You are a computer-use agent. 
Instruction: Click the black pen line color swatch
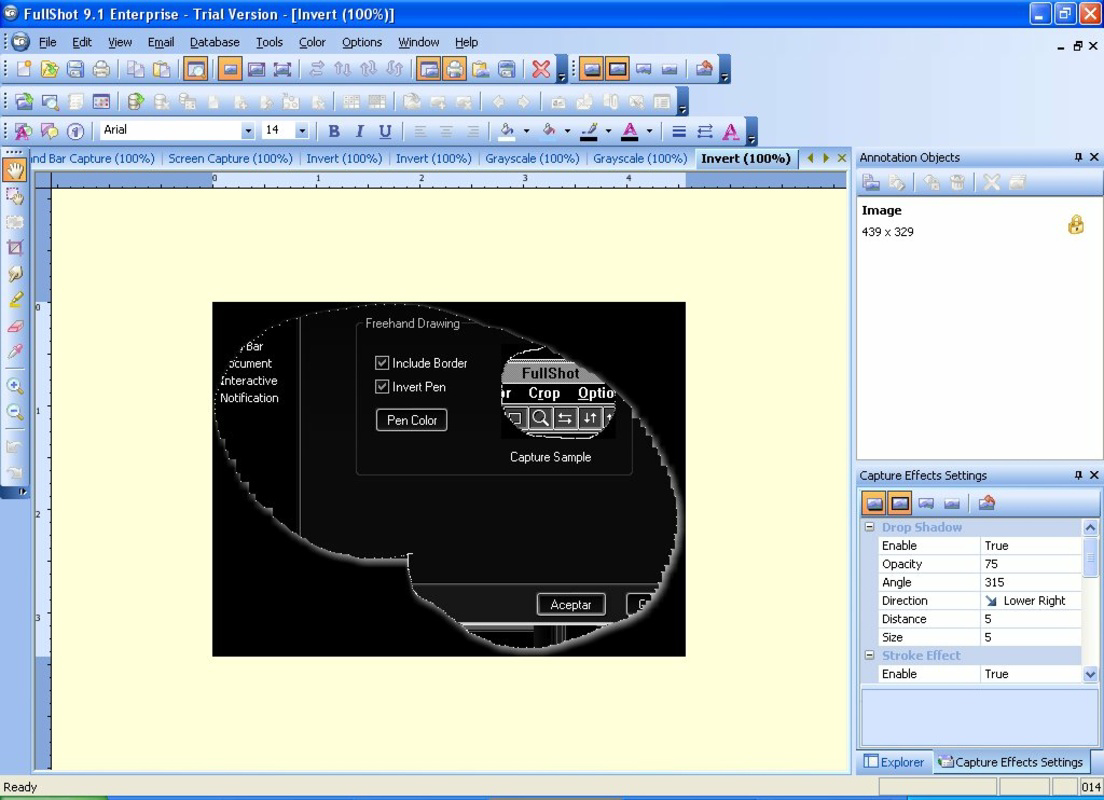tap(589, 130)
